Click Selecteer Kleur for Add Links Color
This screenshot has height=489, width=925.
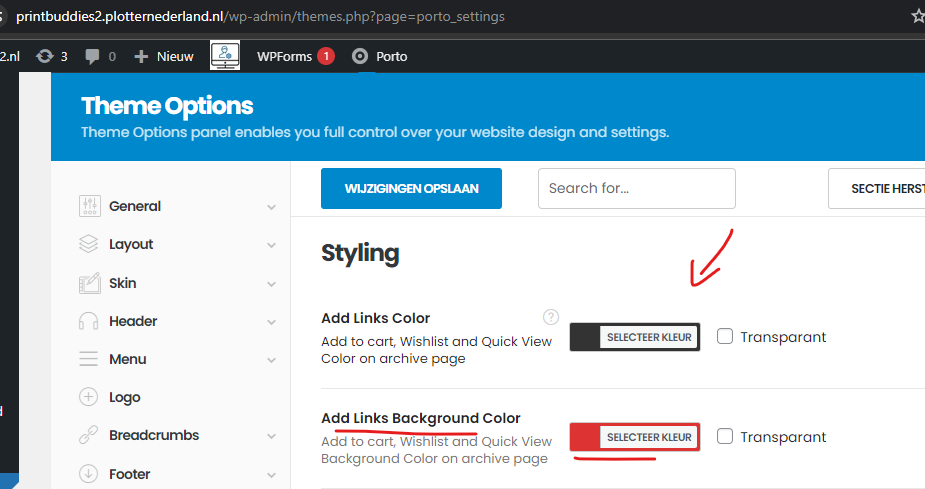point(649,337)
